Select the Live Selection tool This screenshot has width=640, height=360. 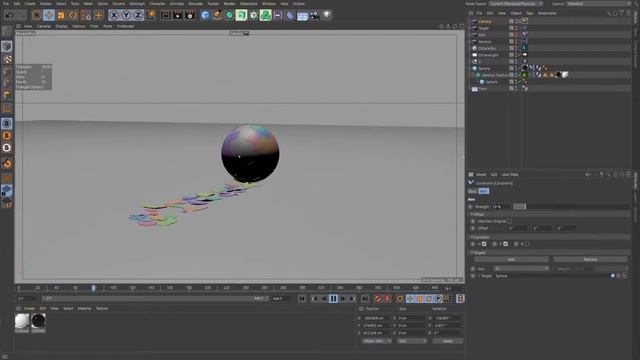tap(36, 16)
